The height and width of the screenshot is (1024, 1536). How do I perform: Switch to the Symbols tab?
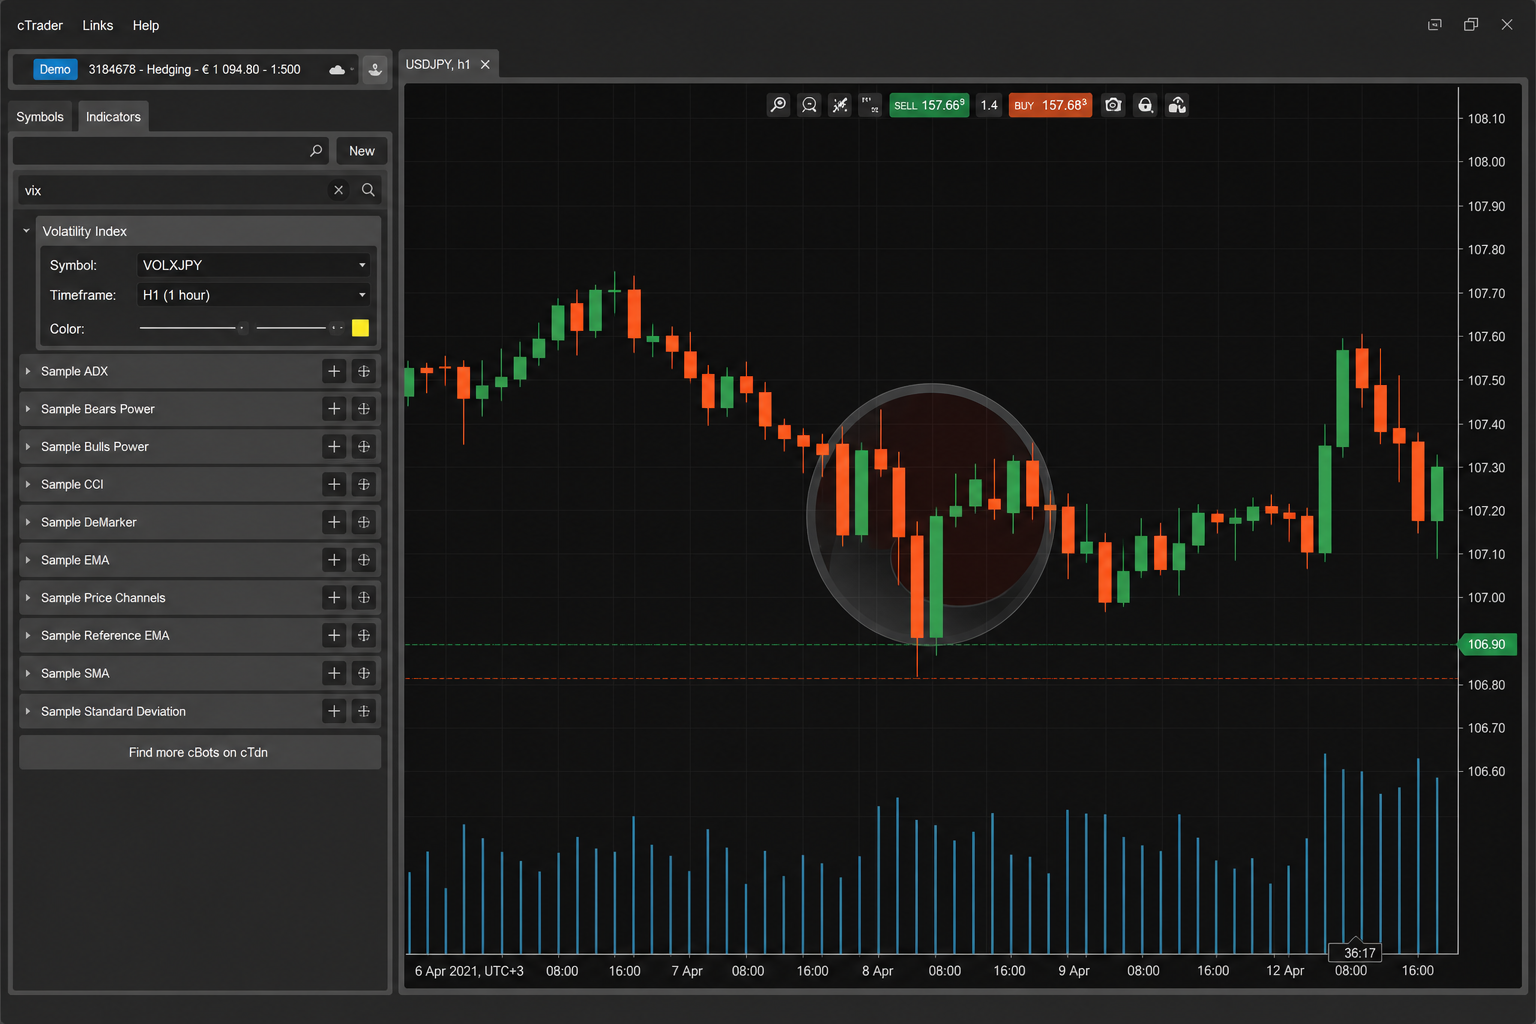coord(40,117)
